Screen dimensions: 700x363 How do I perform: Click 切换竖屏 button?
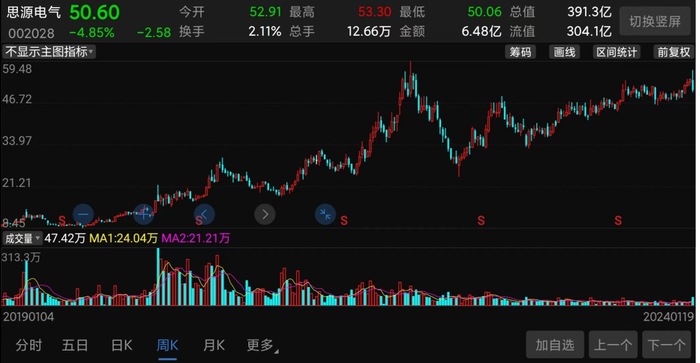pyautogui.click(x=655, y=21)
